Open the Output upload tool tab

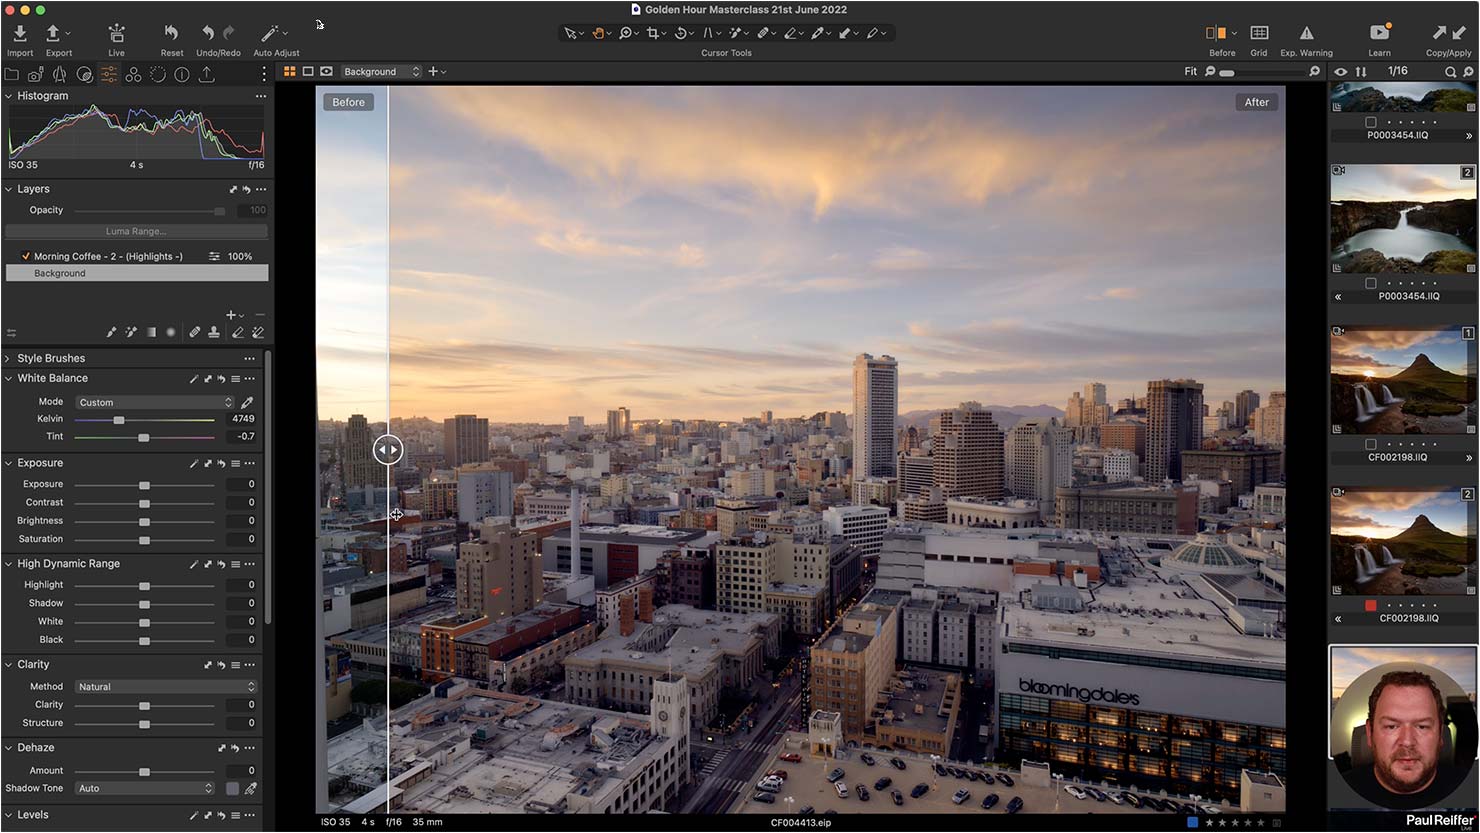click(206, 74)
